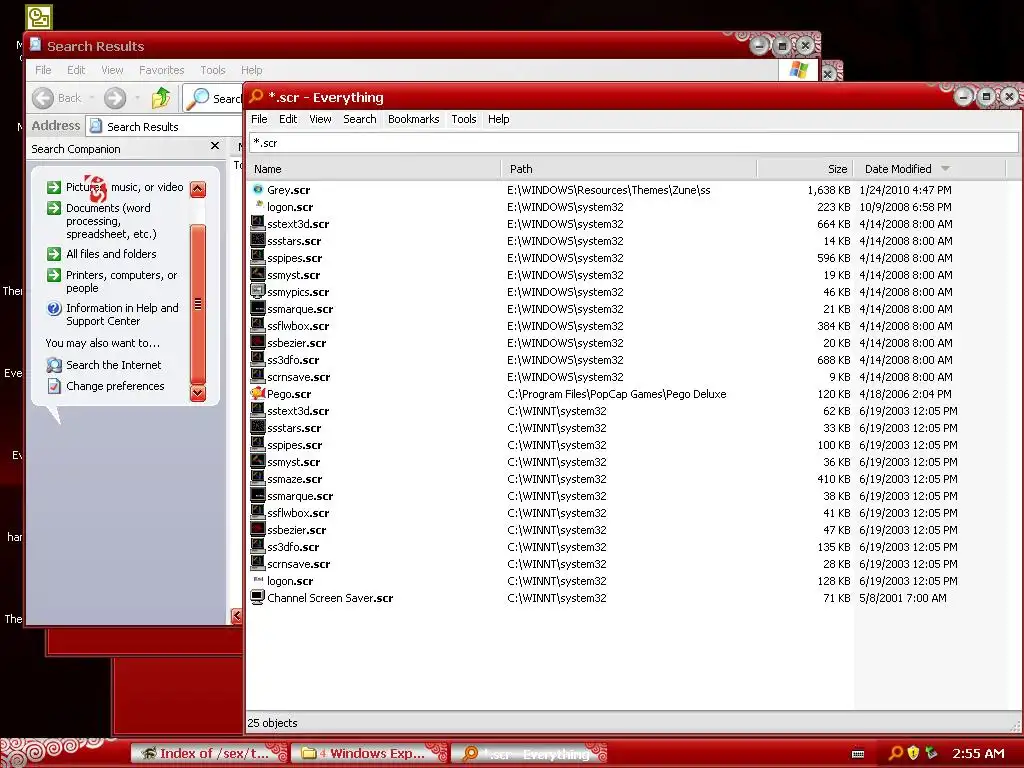The image size is (1024, 768).
Task: Click Forward arrow in Search Results window
Action: pos(115,98)
